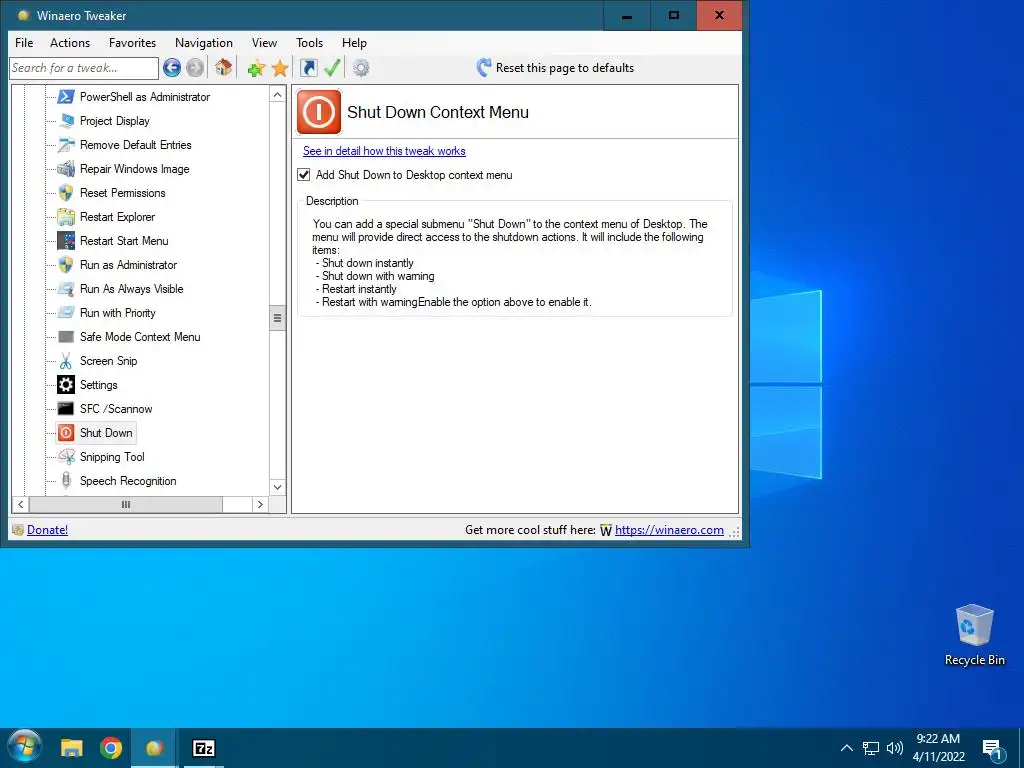The height and width of the screenshot is (768, 1024).
Task: Open the Tools menu
Action: (310, 42)
